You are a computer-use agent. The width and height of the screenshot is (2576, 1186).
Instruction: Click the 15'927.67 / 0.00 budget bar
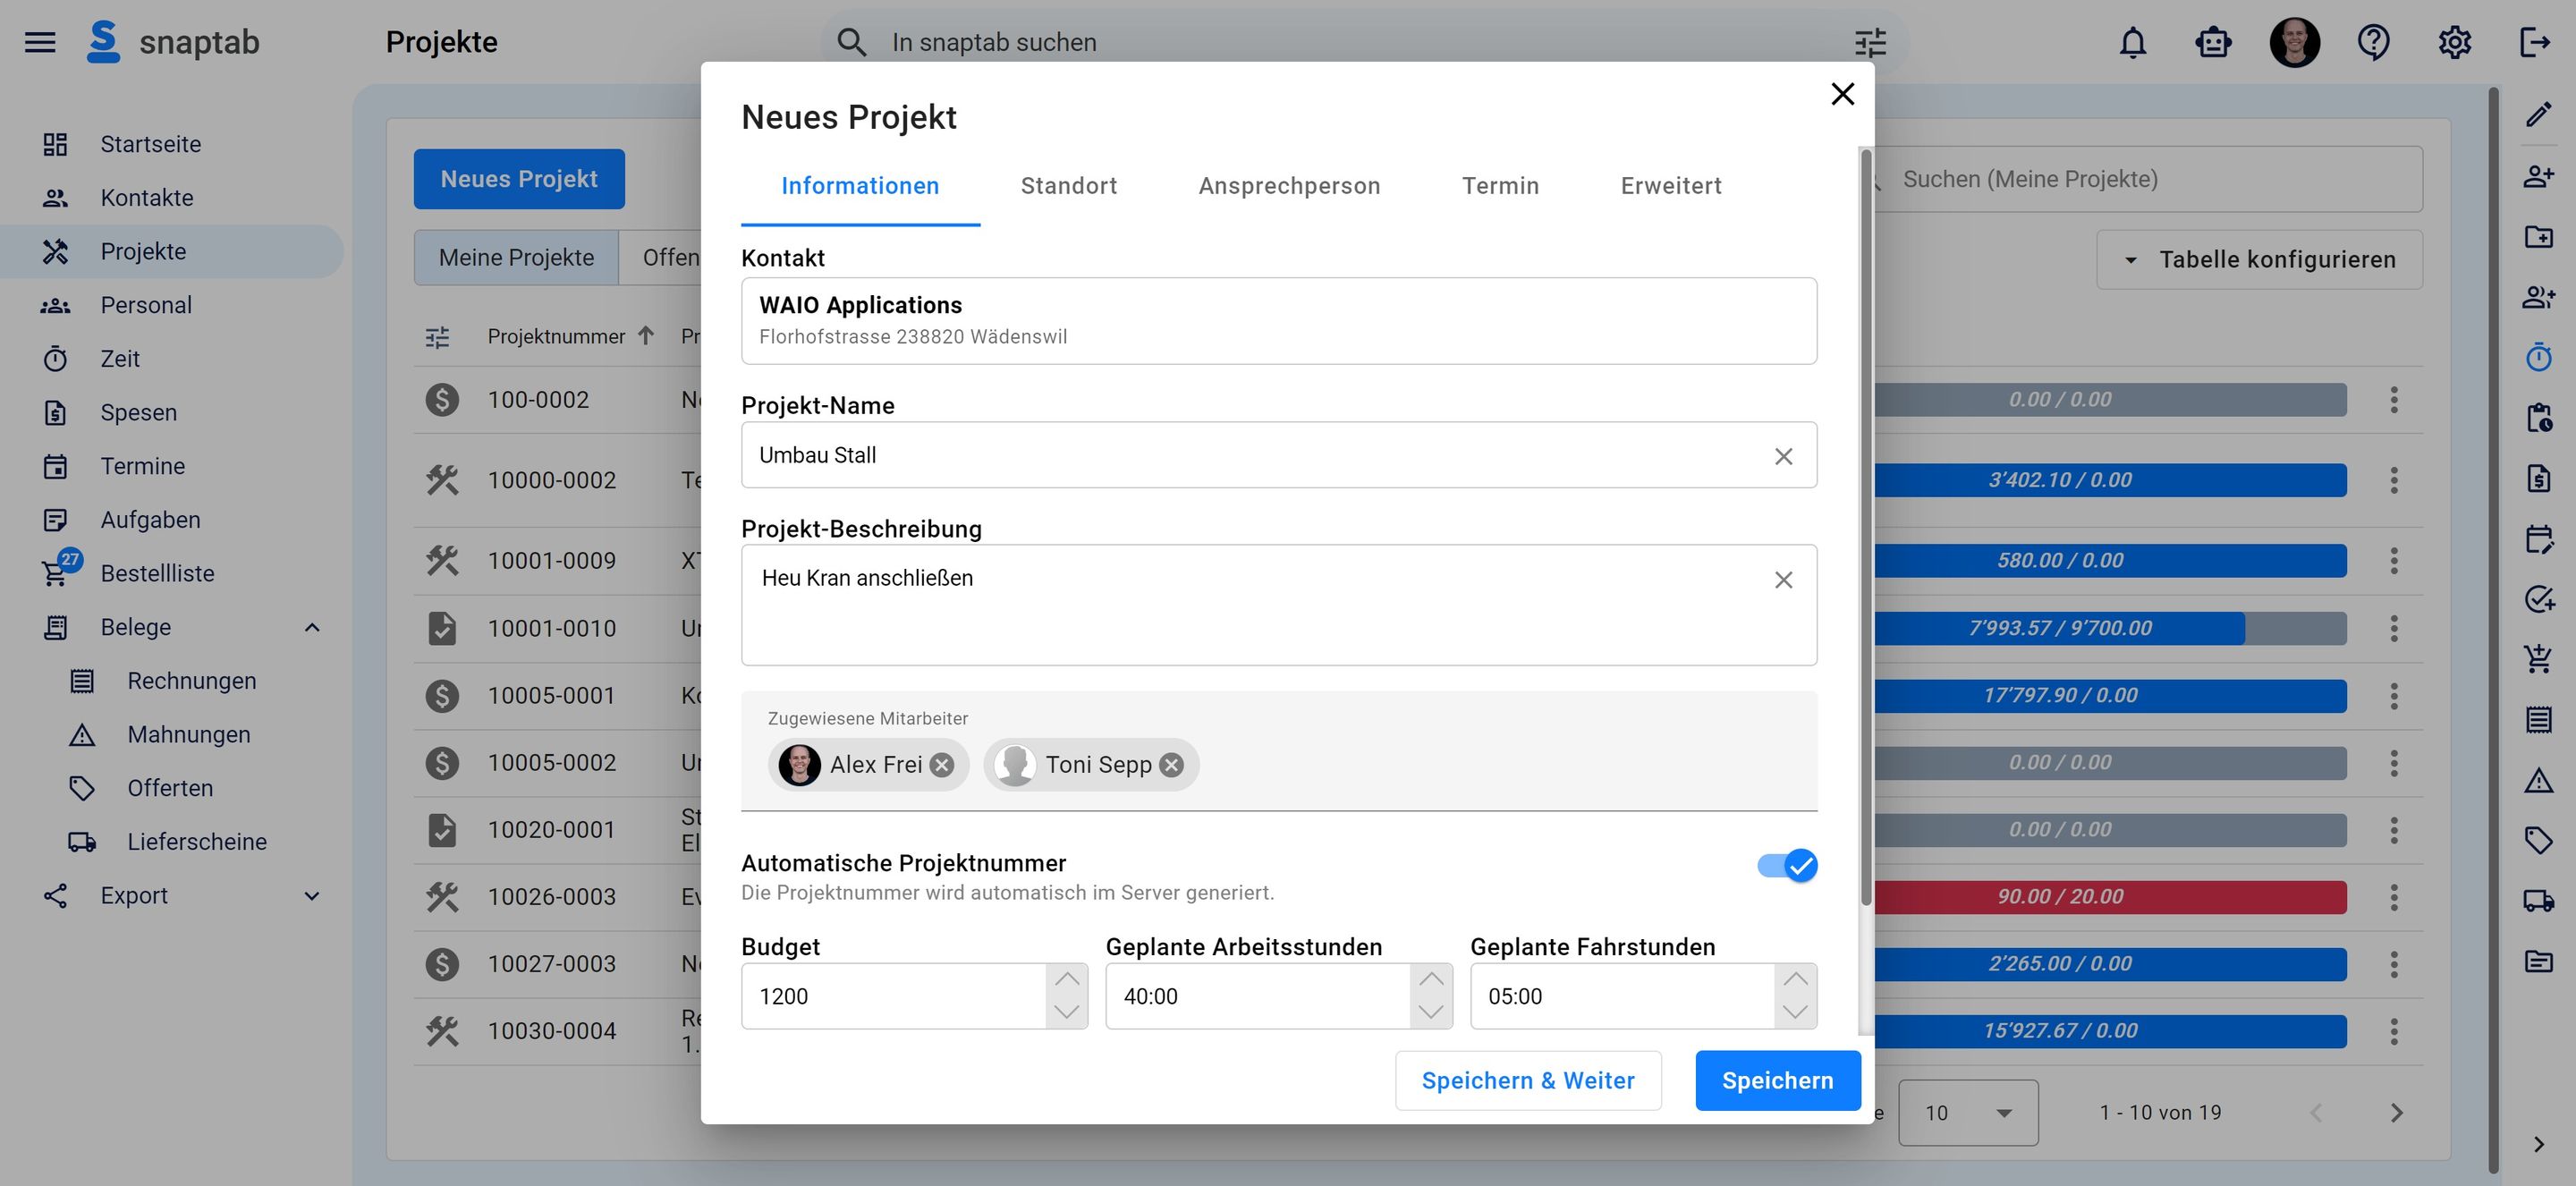(2110, 1031)
